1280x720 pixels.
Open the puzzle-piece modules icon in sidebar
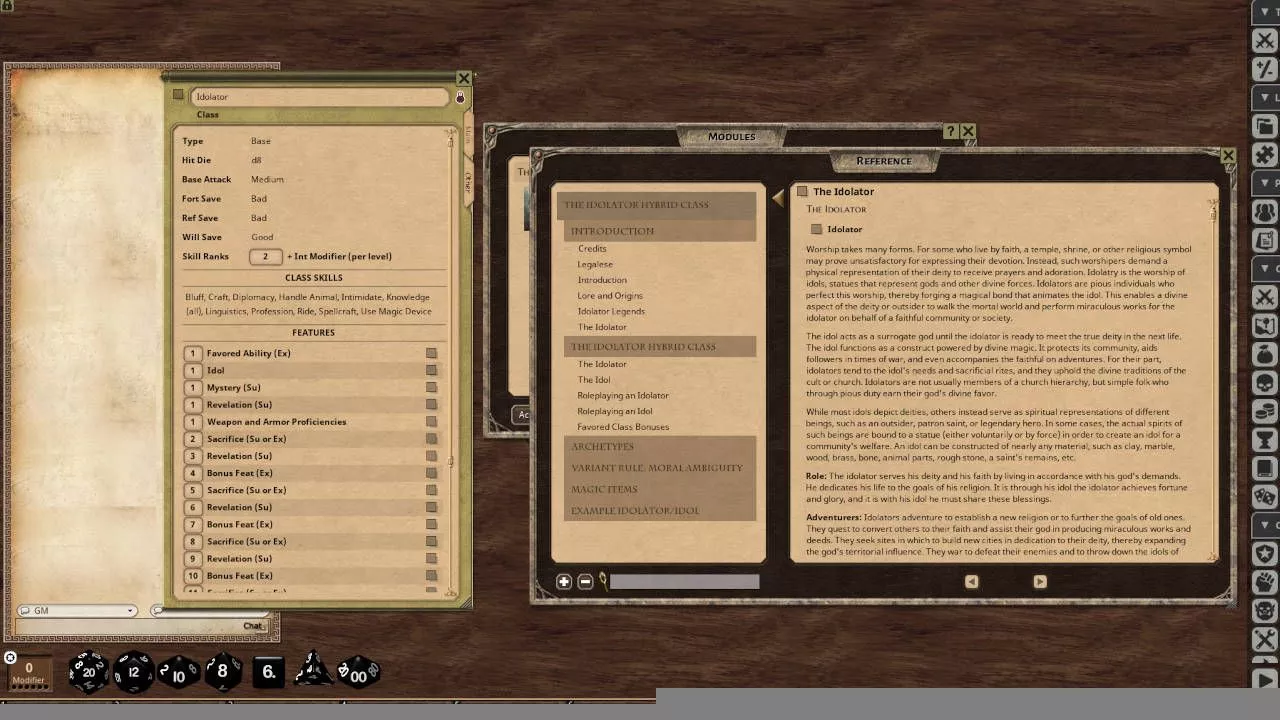[1265, 155]
